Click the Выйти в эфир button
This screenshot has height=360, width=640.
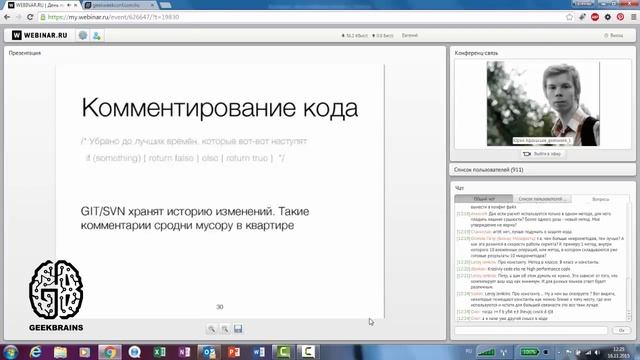click(x=542, y=154)
